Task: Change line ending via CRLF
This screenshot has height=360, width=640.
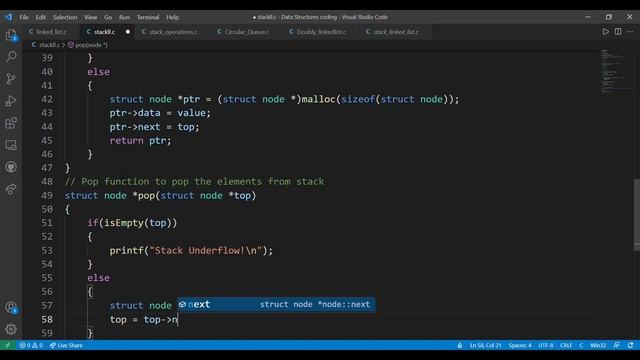Action: click(566, 345)
